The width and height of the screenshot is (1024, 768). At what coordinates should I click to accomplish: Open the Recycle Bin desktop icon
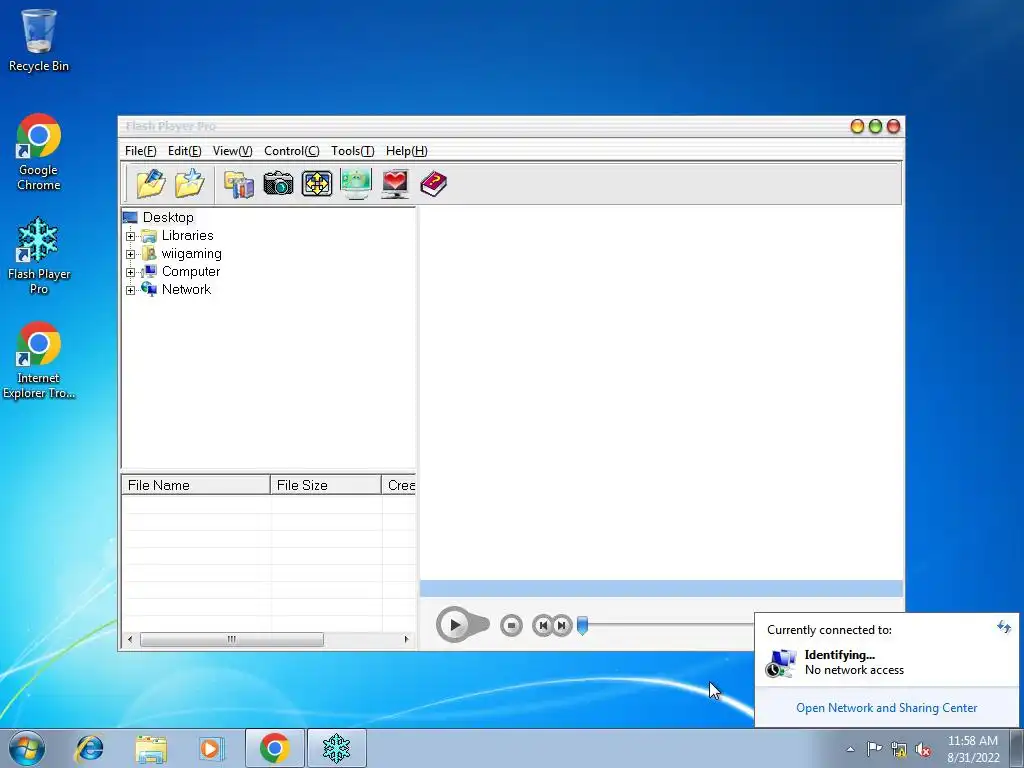tap(39, 40)
